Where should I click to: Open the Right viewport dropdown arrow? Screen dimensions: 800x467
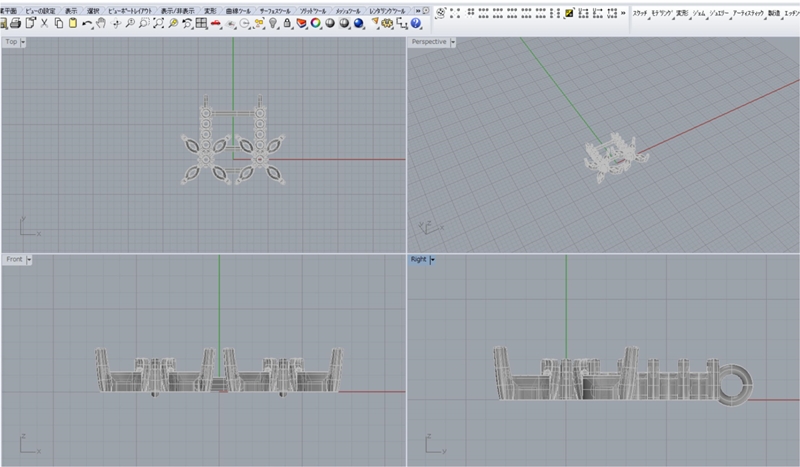pyautogui.click(x=433, y=260)
